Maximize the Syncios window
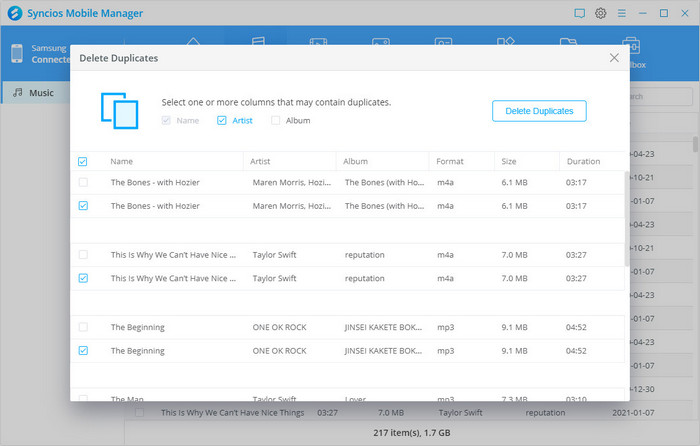The image size is (700, 446). (664, 13)
